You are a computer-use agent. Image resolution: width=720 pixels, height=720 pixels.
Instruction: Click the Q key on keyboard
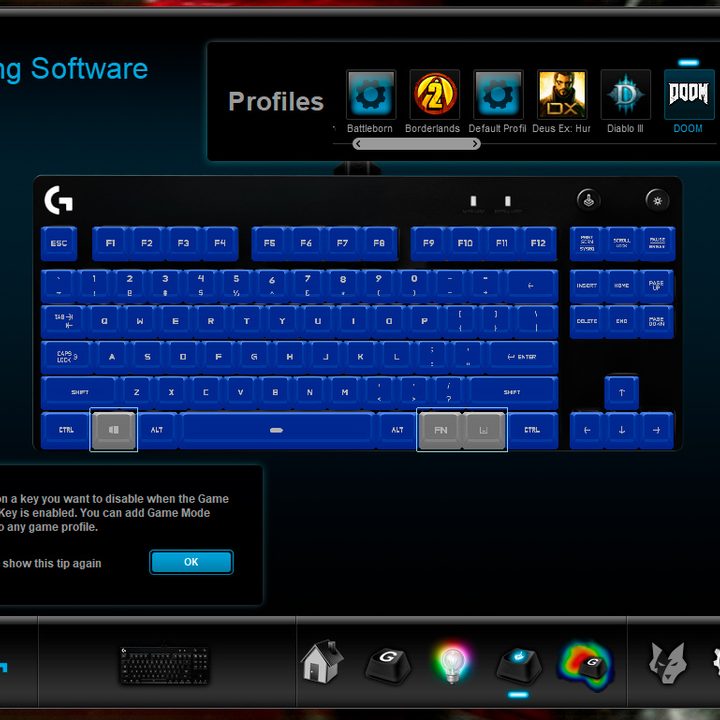coord(104,321)
